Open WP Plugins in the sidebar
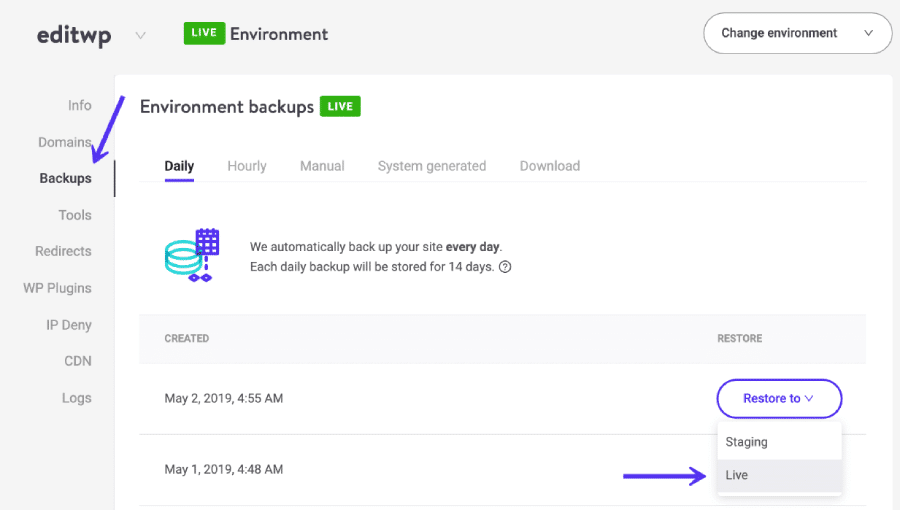The image size is (900, 510). pos(57,288)
